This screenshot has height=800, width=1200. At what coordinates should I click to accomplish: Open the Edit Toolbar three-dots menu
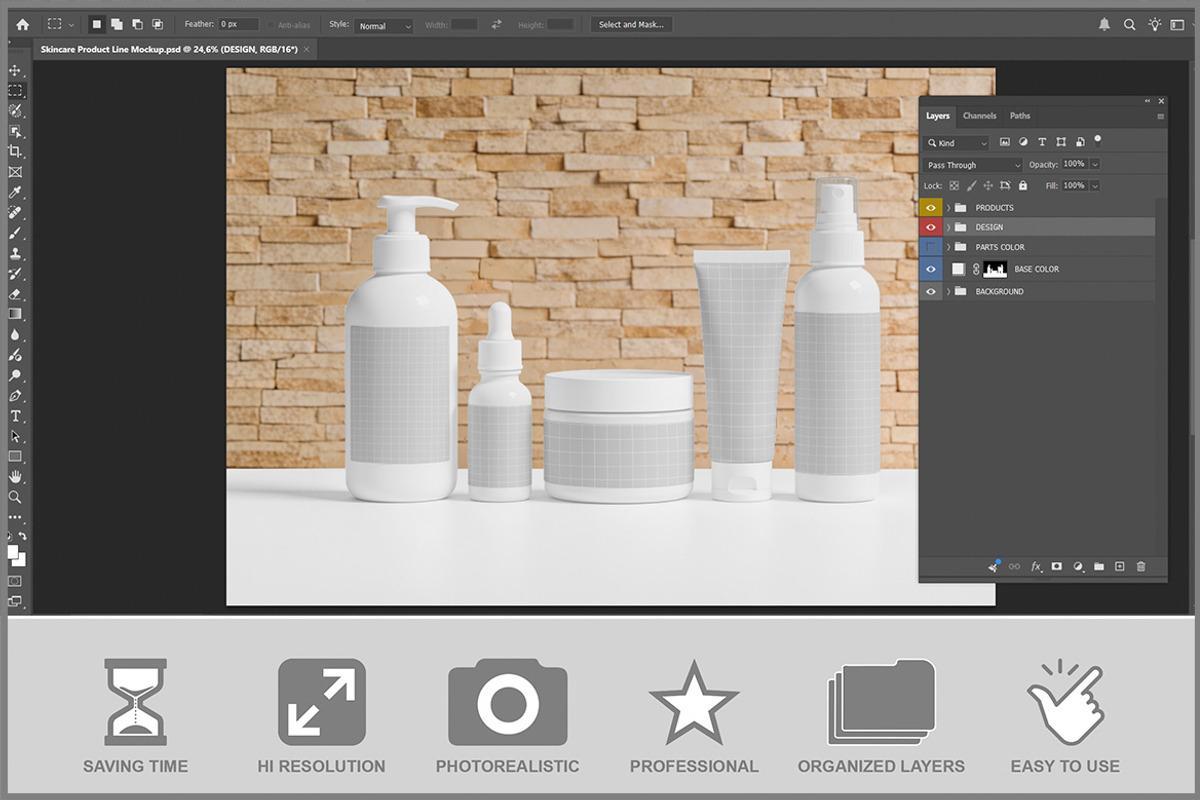tap(15, 517)
